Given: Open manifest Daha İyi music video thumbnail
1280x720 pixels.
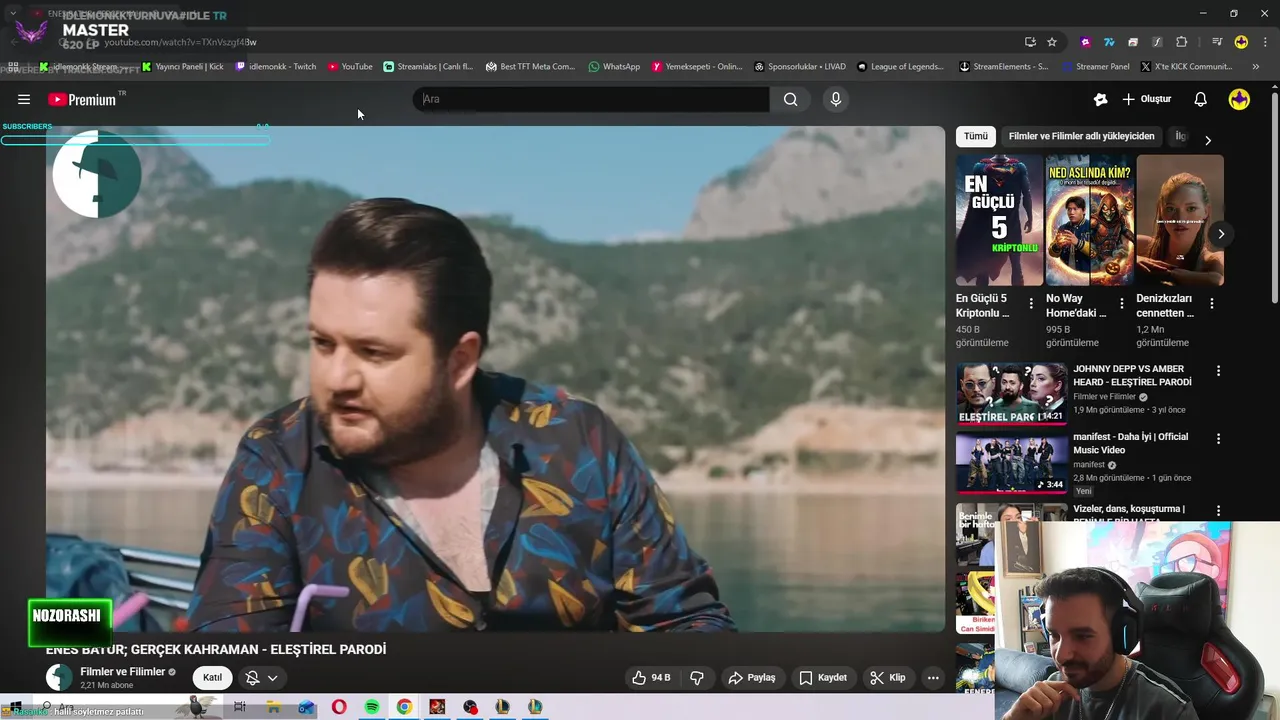Looking at the screenshot, I should (1011, 462).
